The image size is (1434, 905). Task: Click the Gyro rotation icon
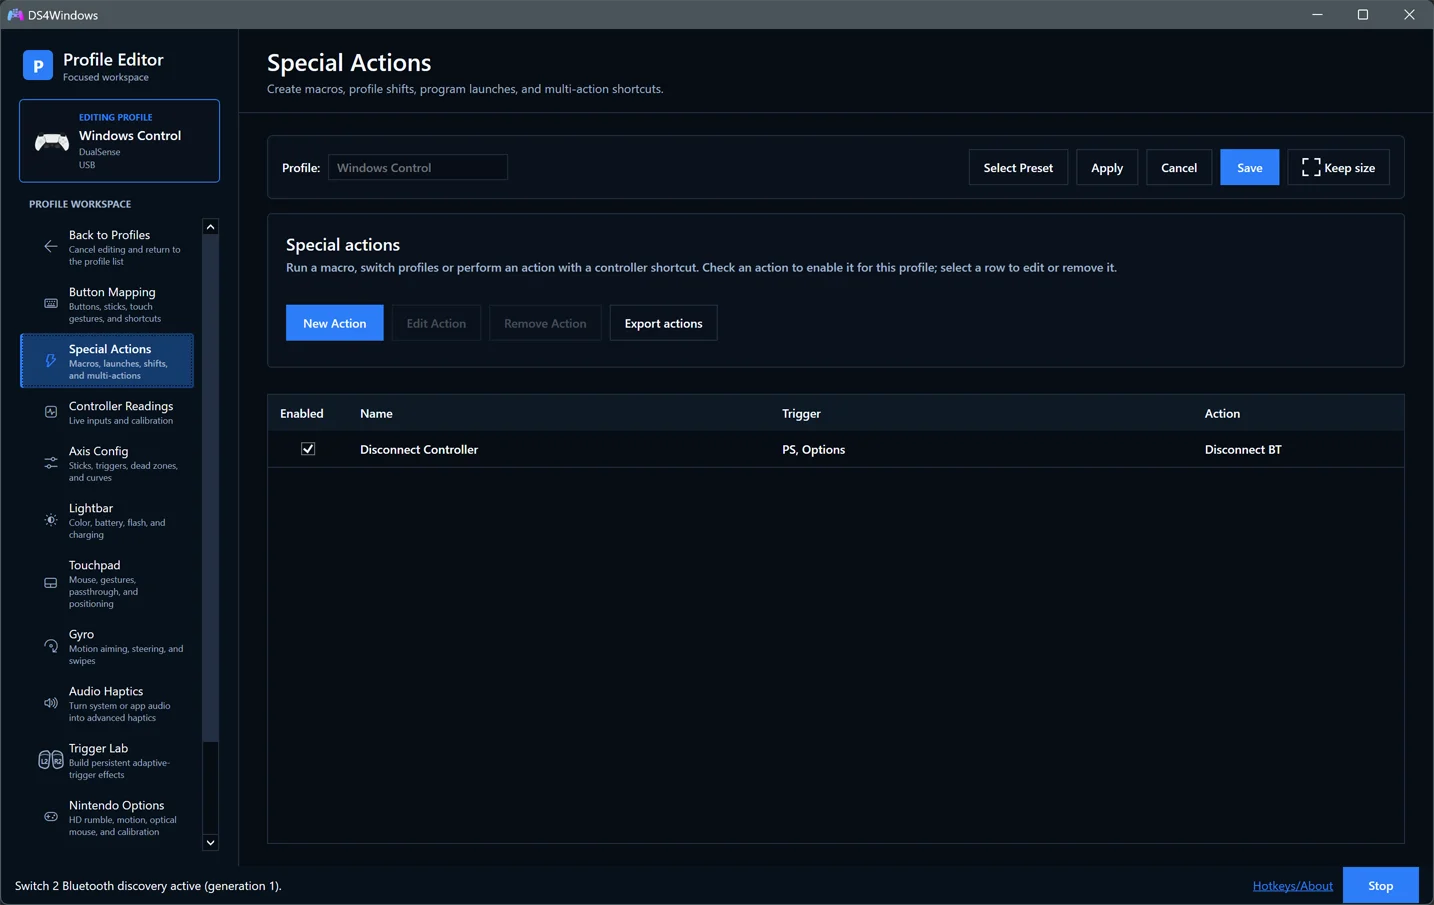(x=51, y=646)
